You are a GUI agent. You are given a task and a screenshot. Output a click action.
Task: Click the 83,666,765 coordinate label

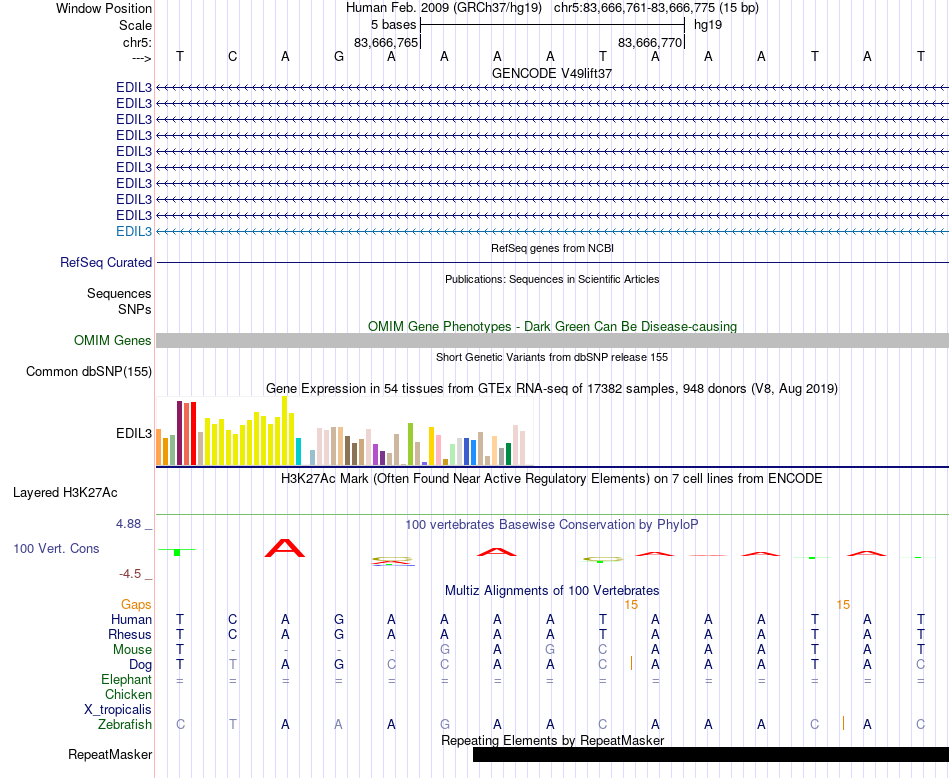pyautogui.click(x=386, y=42)
